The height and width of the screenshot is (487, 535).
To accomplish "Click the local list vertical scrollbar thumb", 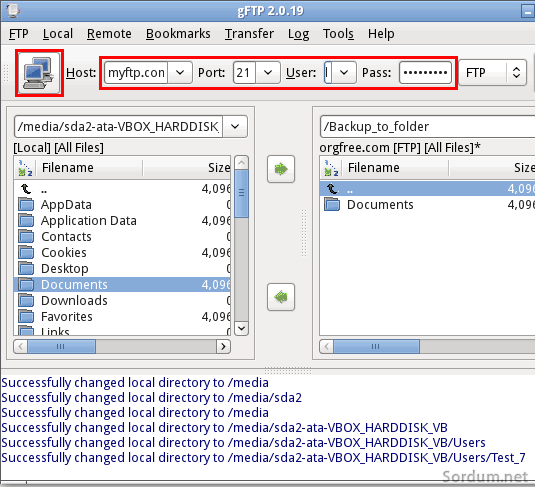I will coord(242,194).
